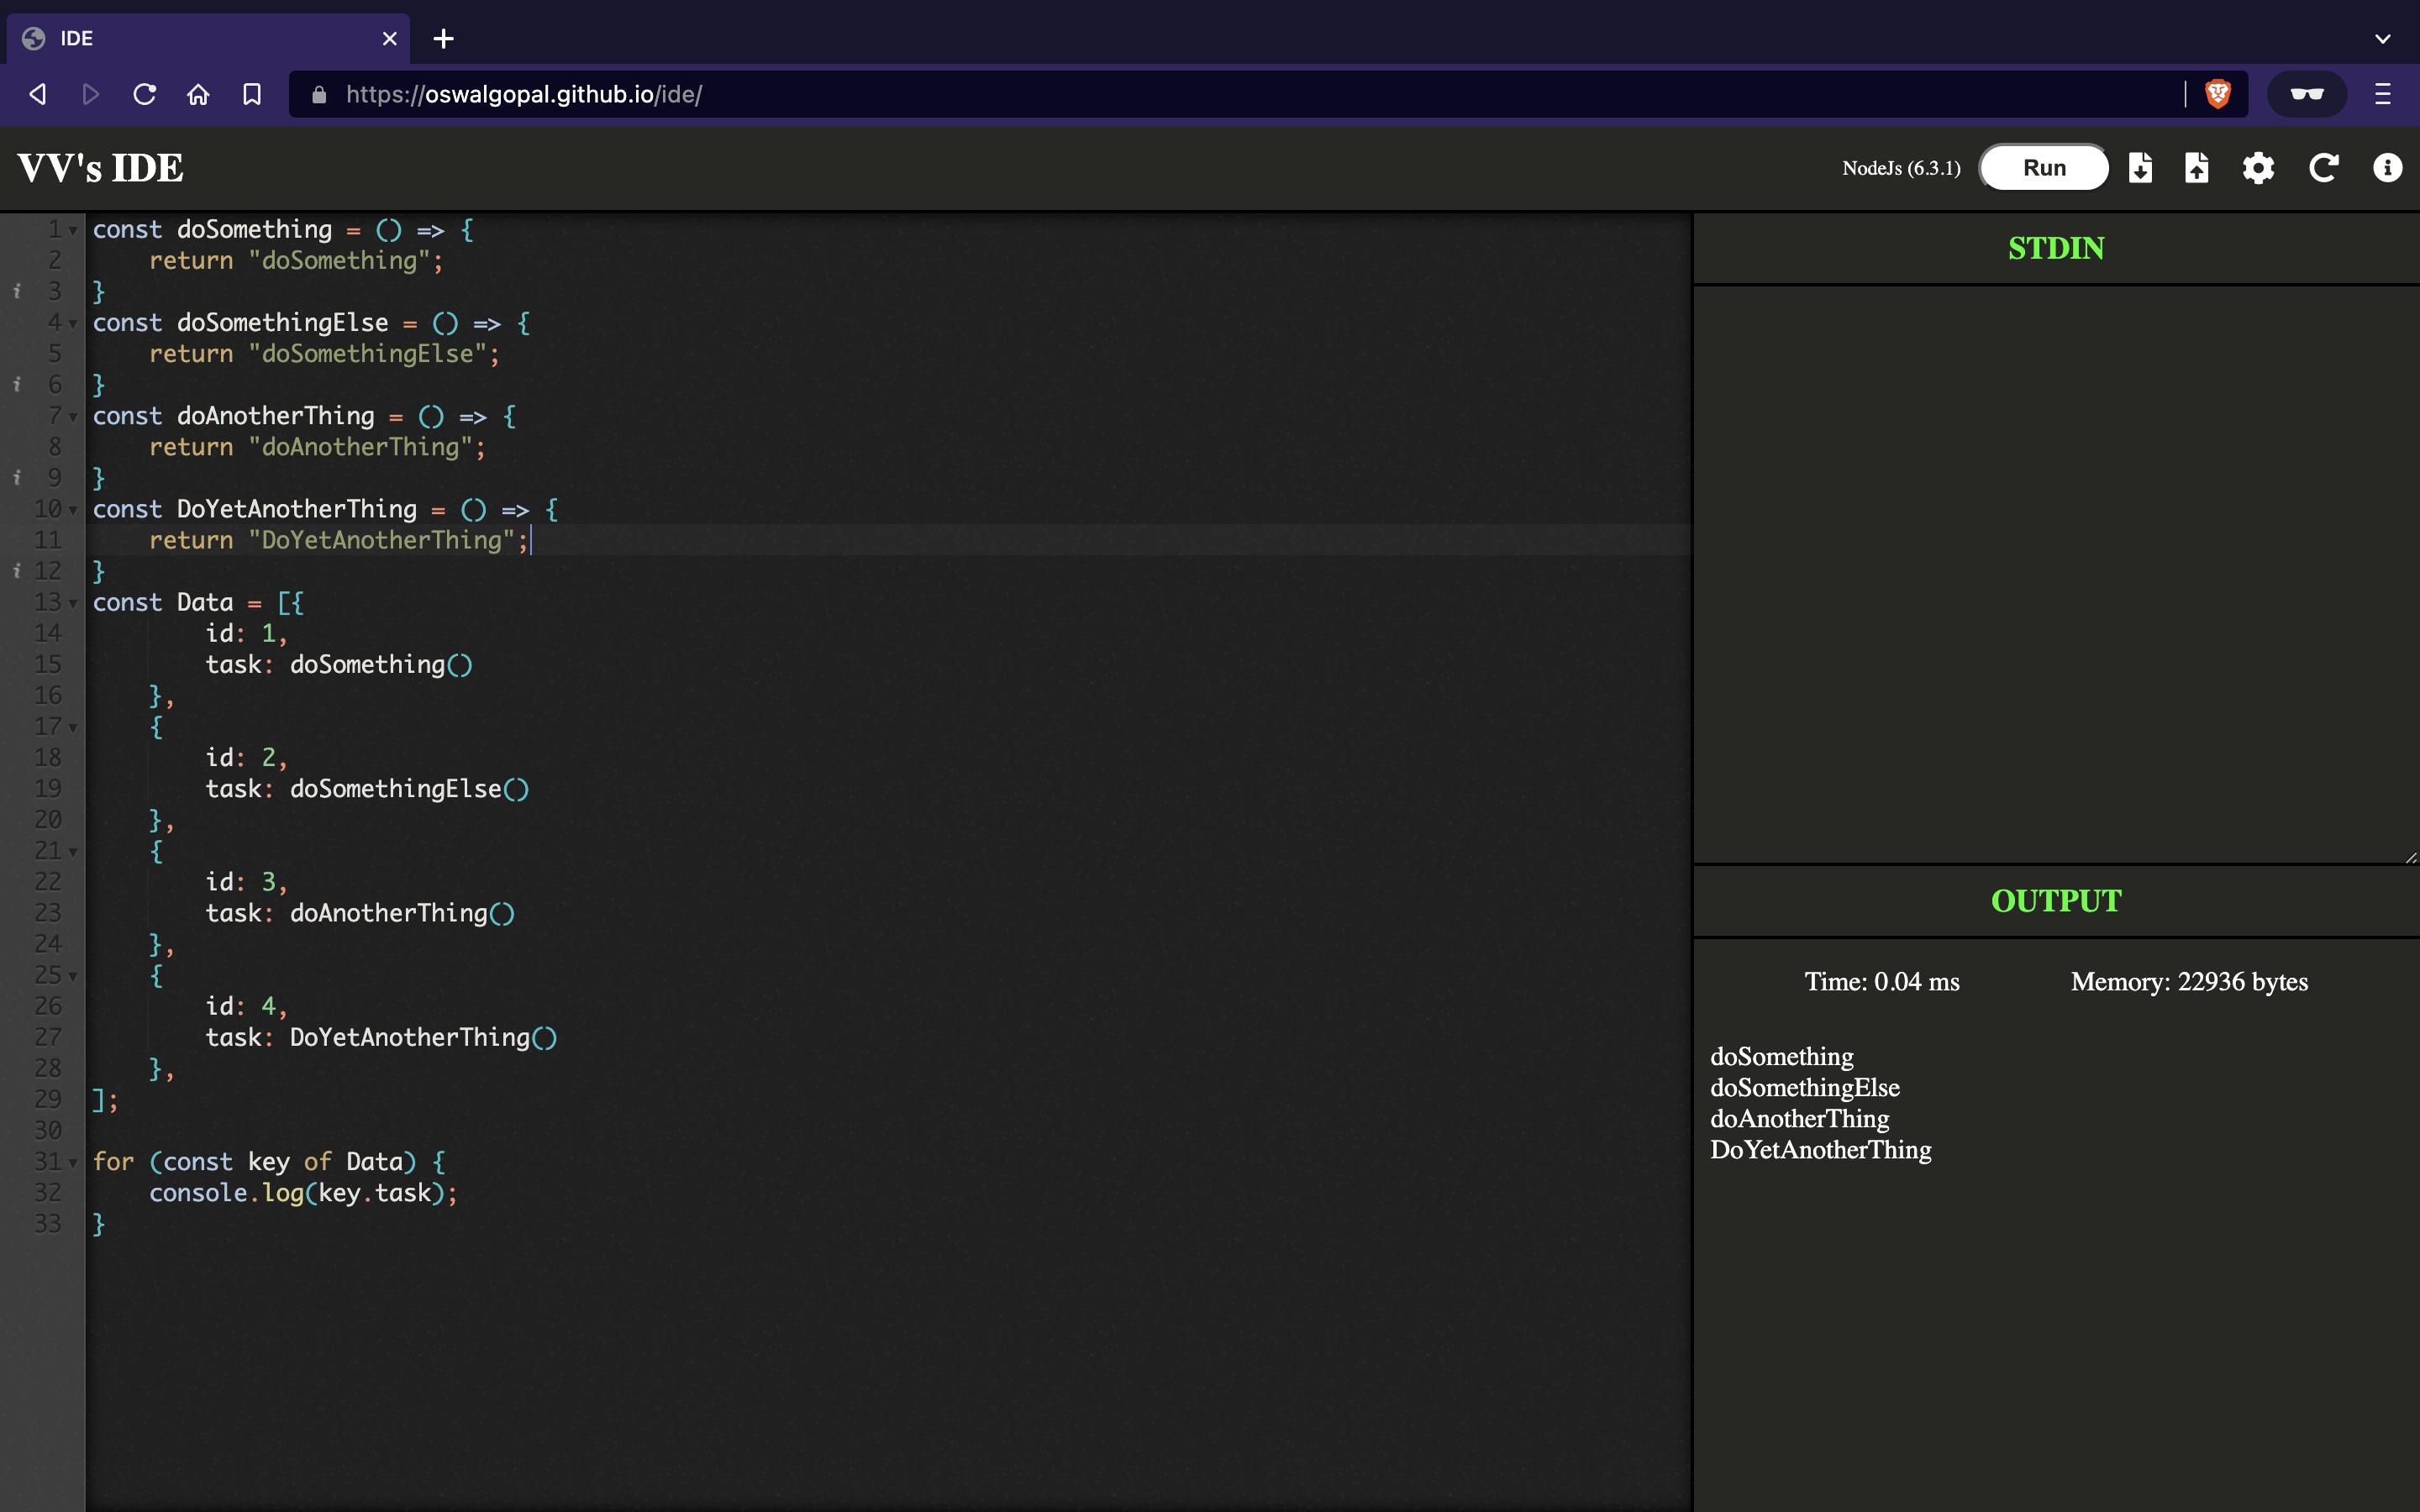The height and width of the screenshot is (1512, 2420).
Task: Bookmark this page using the bookmark icon
Action: pos(252,94)
